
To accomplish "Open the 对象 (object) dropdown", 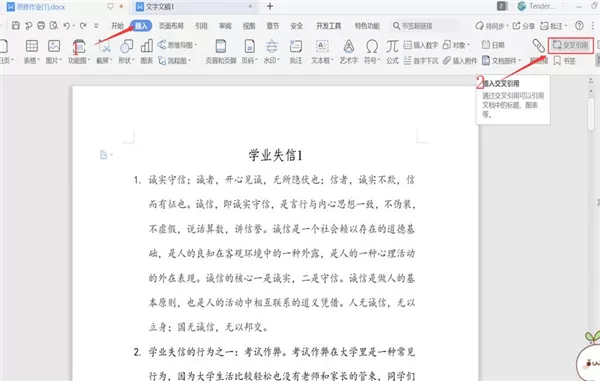I will (x=456, y=45).
